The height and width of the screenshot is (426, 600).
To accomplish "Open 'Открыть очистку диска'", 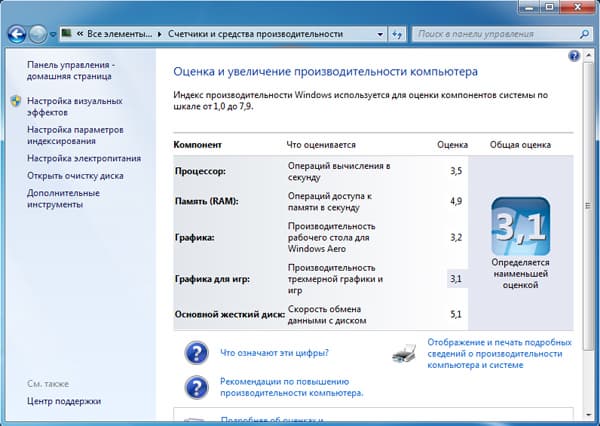I will 75,176.
